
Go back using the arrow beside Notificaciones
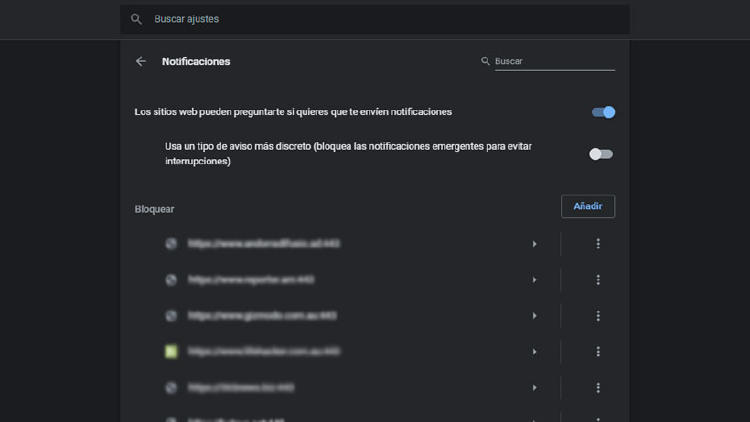(140, 61)
